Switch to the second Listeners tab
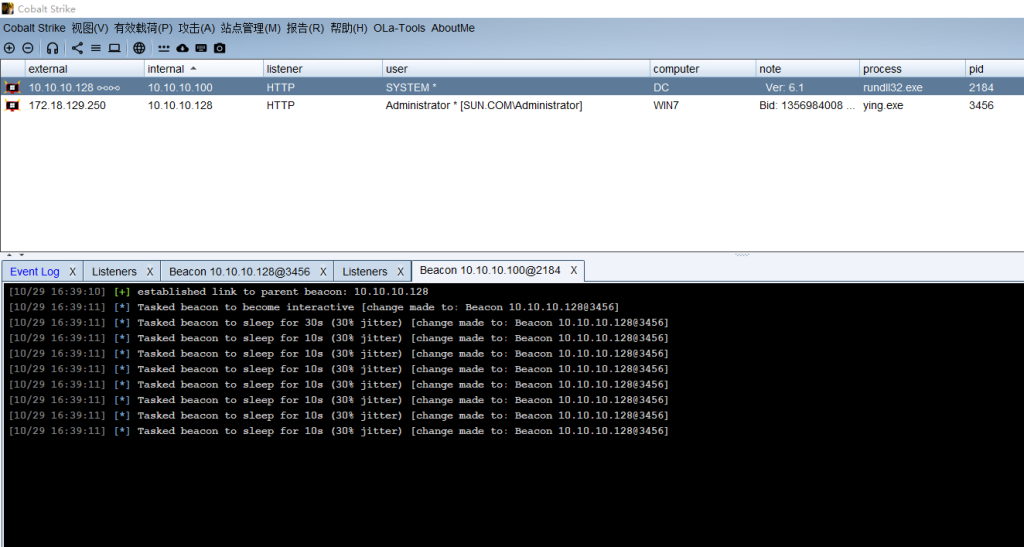This screenshot has height=547, width=1024. point(365,272)
